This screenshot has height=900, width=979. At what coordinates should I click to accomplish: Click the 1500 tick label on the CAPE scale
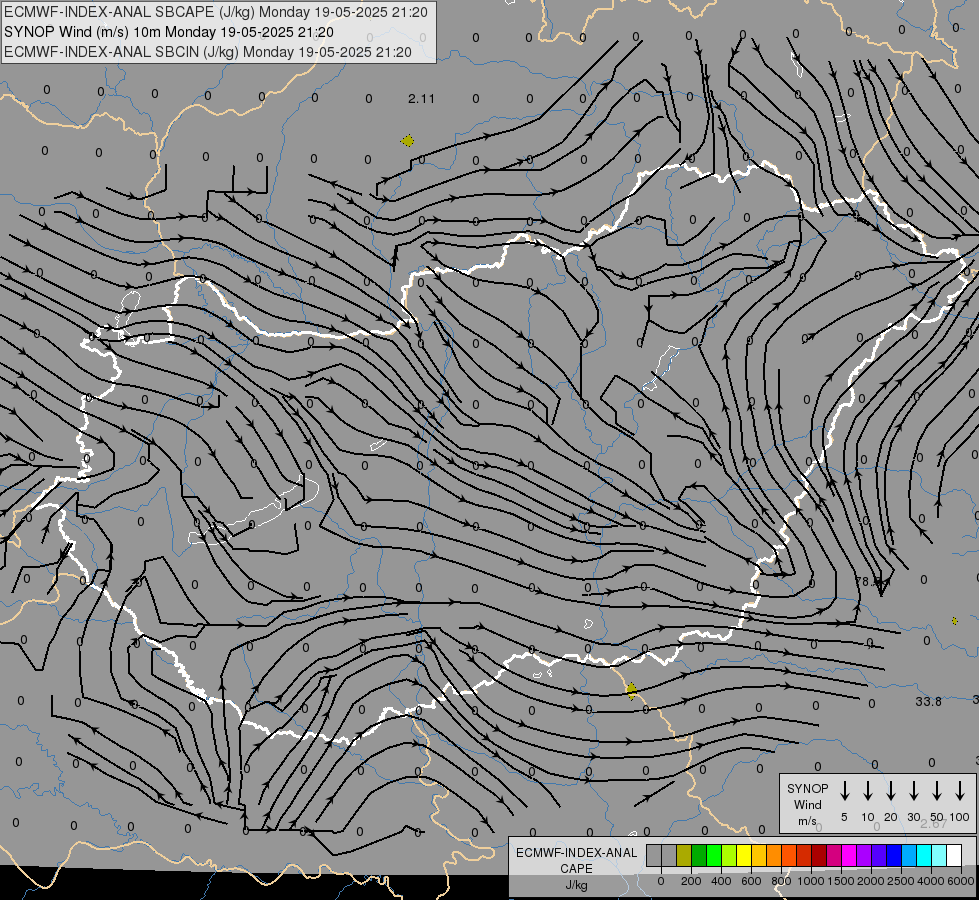coord(840,881)
